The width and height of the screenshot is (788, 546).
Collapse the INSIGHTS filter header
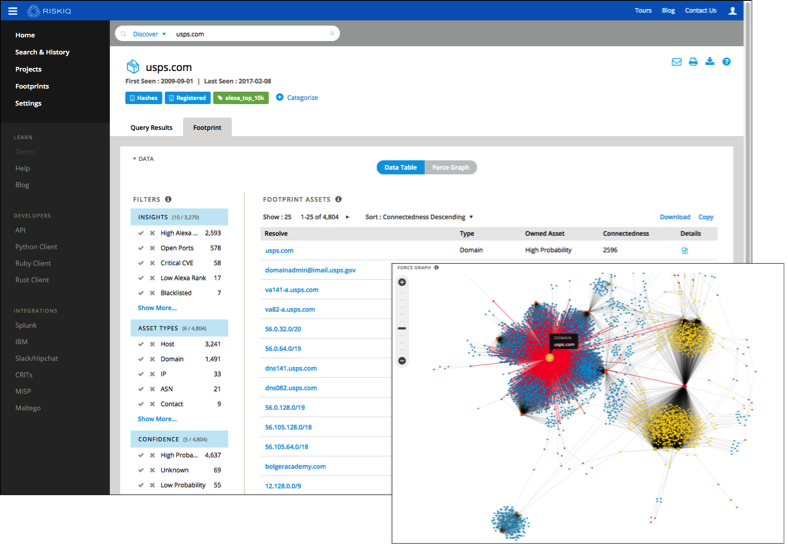click(x=179, y=217)
